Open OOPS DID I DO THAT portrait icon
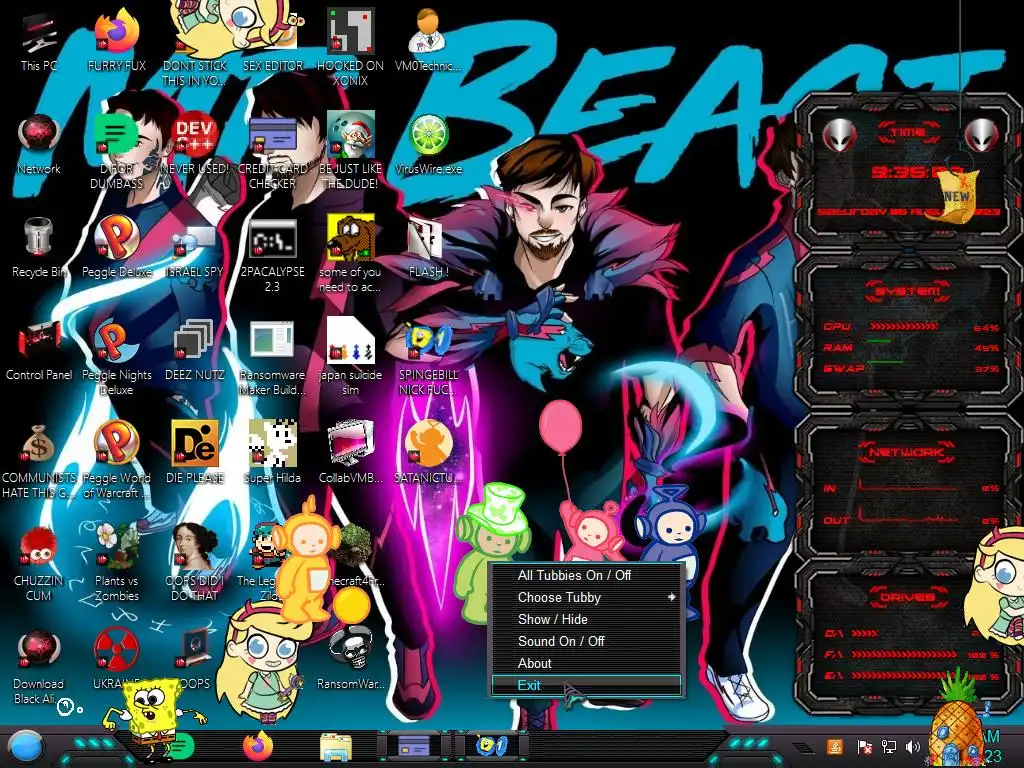Image resolution: width=1024 pixels, height=768 pixels. click(195, 562)
